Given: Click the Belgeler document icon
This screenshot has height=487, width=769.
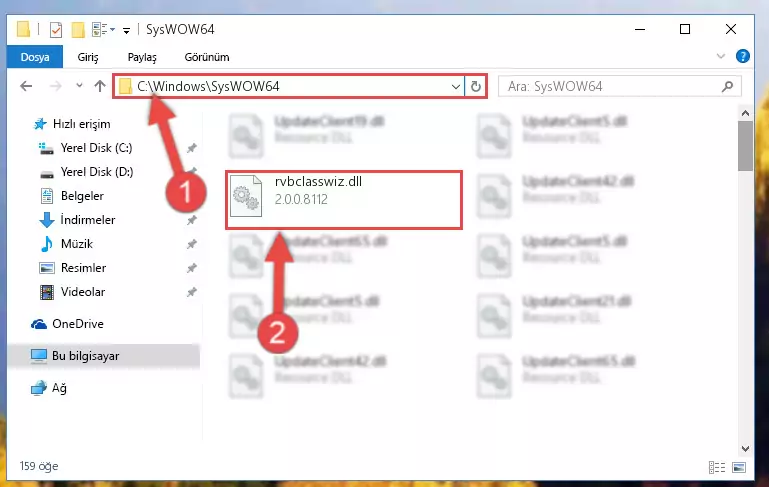Looking at the screenshot, I should coord(47,196).
